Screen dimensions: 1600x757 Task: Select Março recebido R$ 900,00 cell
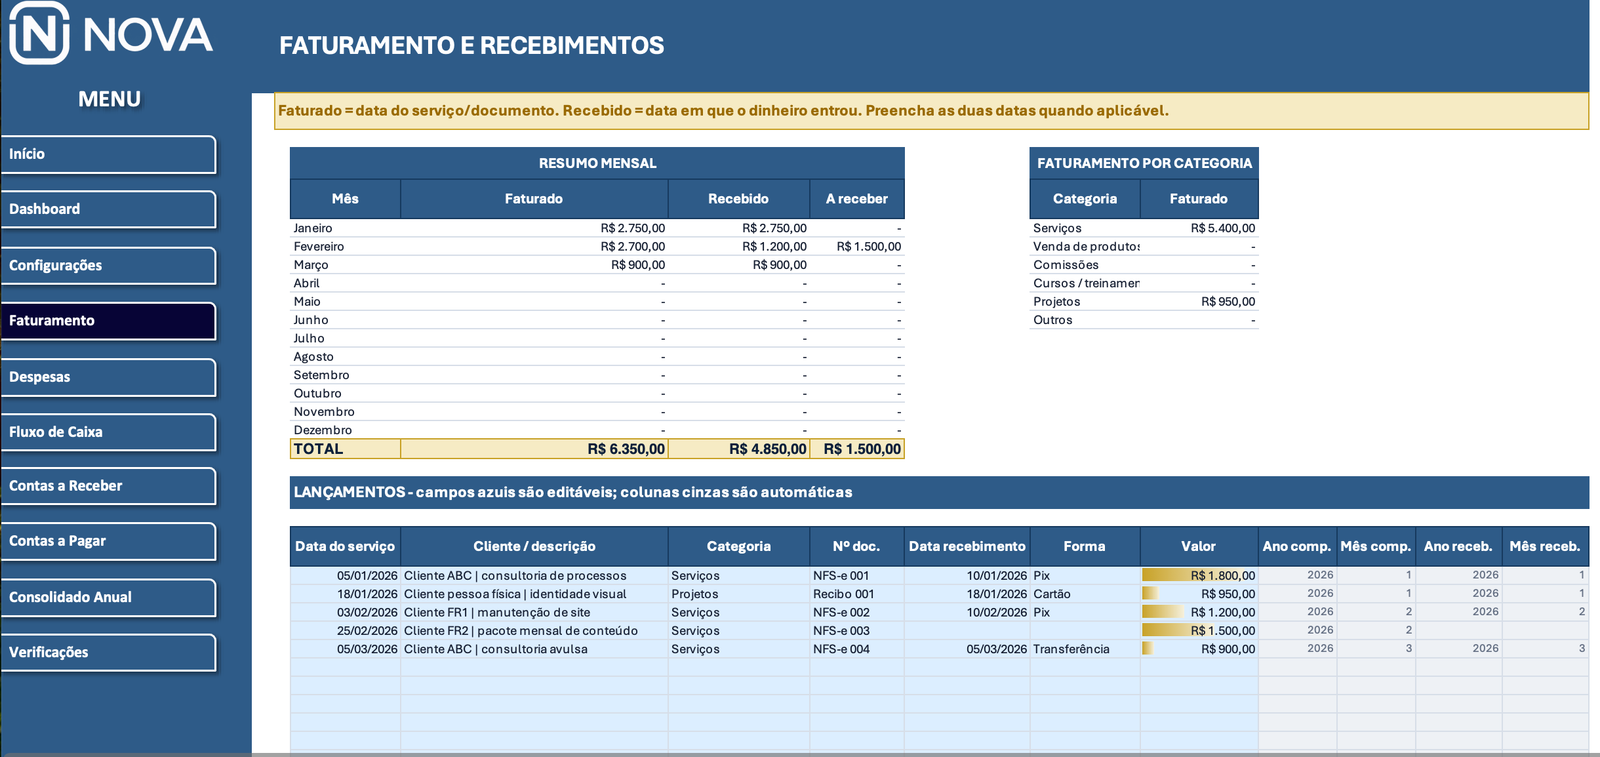point(739,265)
